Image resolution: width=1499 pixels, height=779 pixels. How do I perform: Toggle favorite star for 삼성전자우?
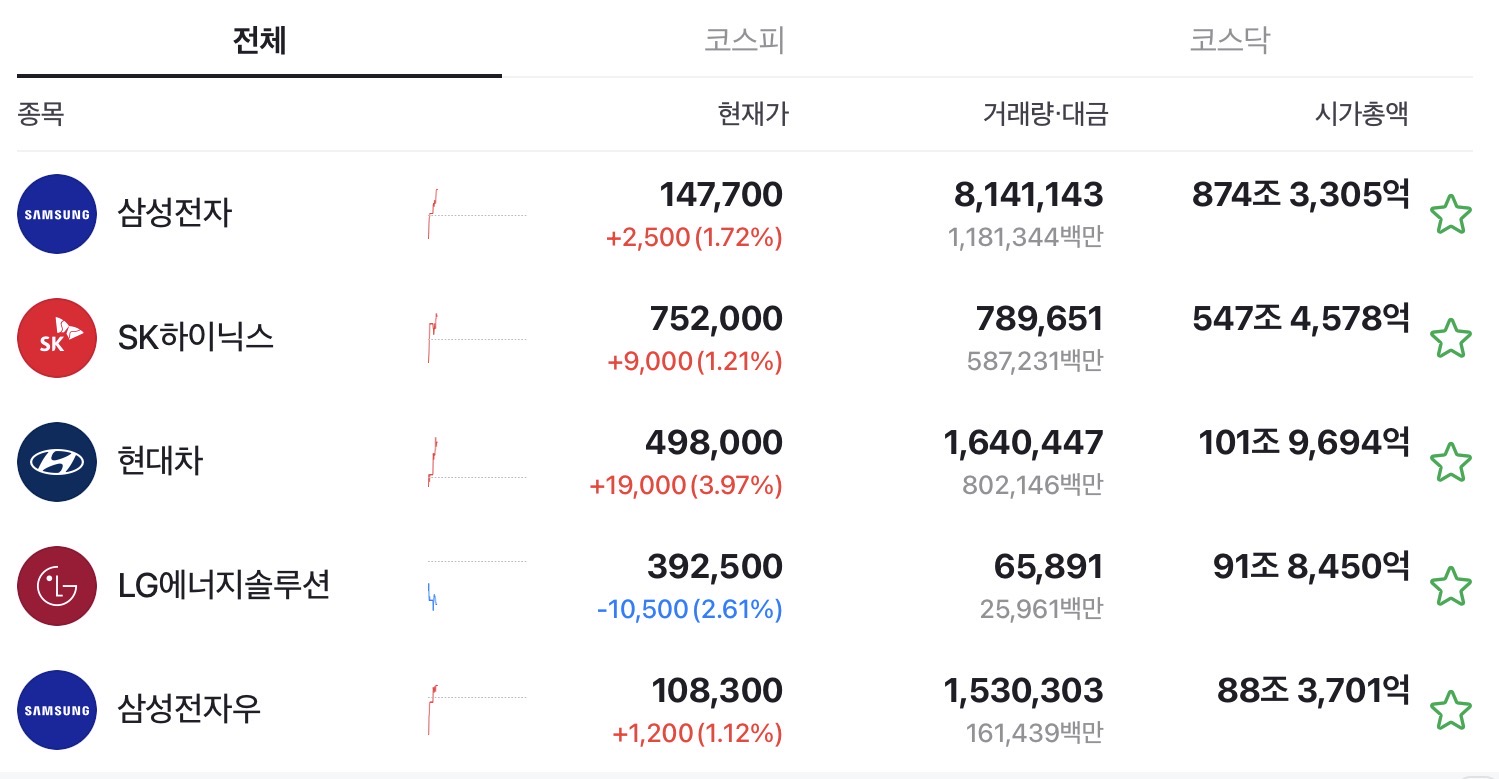[x=1450, y=711]
